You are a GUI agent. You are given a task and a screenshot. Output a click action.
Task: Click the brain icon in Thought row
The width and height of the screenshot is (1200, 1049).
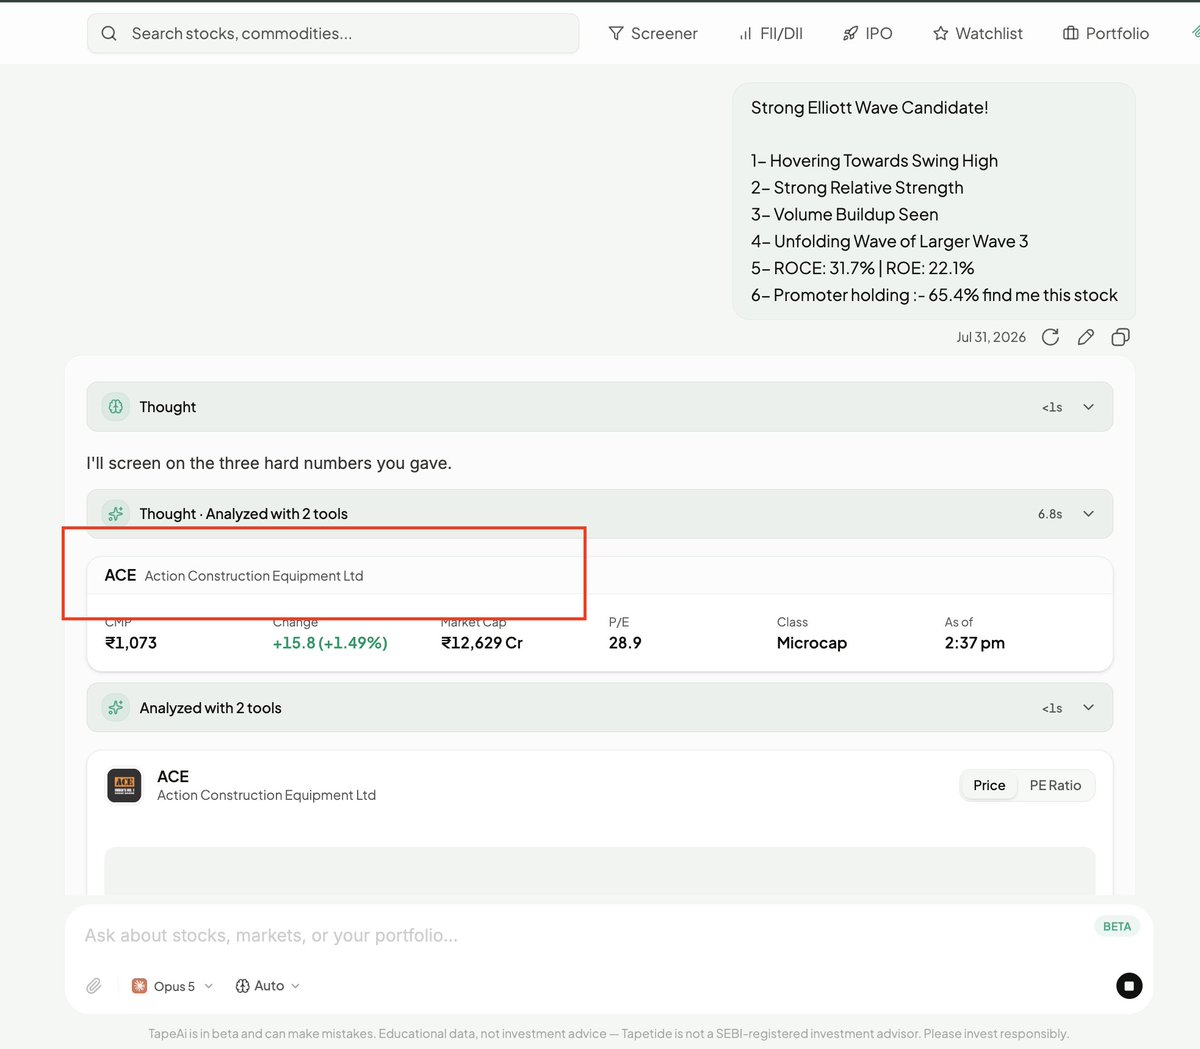(x=116, y=407)
